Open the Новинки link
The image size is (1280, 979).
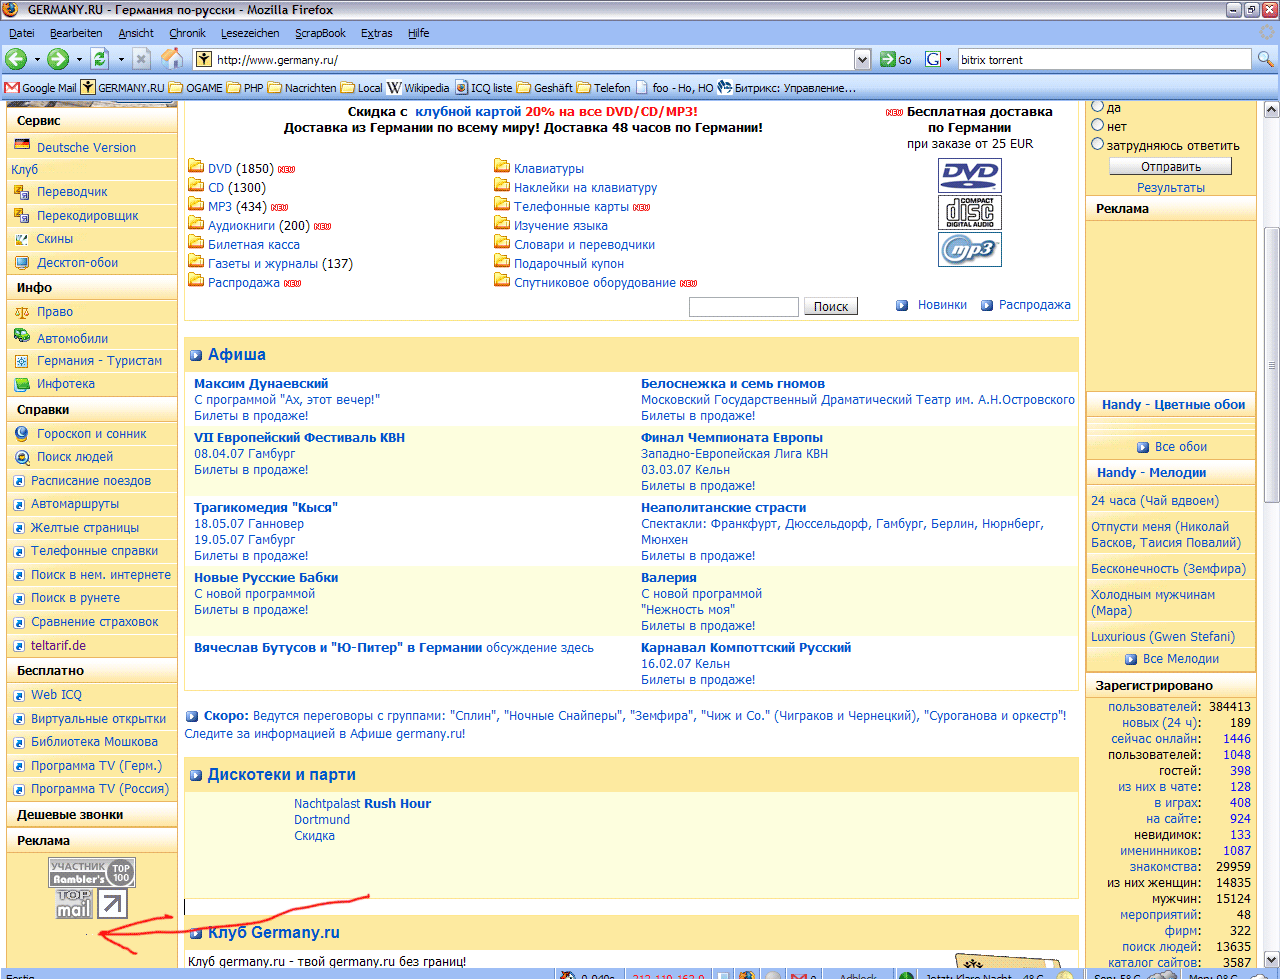(x=942, y=305)
